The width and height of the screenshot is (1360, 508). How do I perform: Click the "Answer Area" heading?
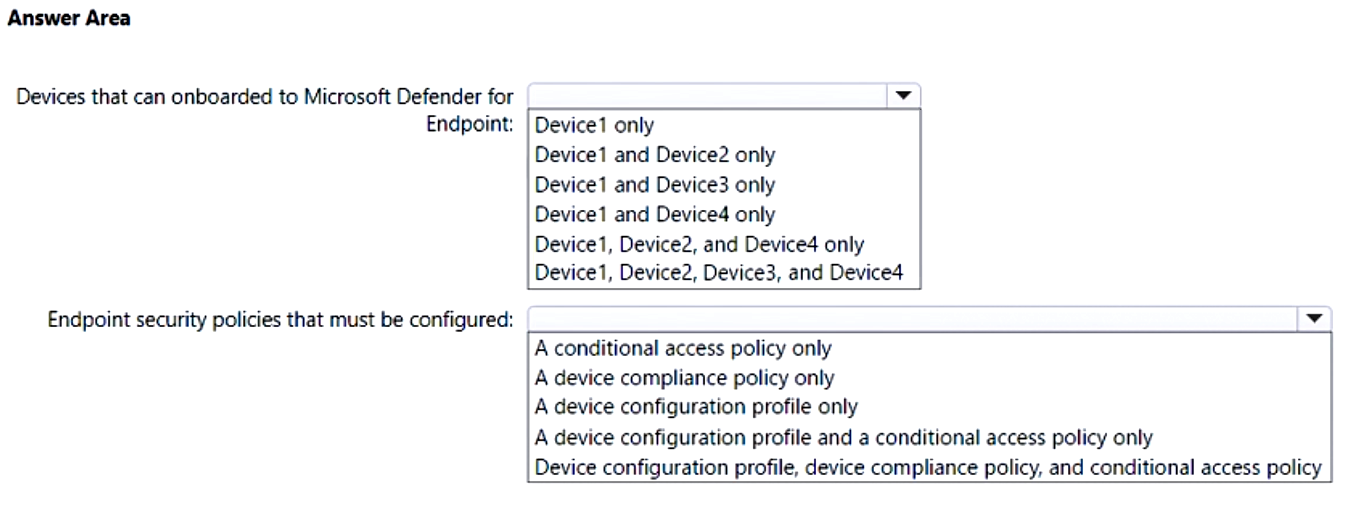tap(68, 18)
